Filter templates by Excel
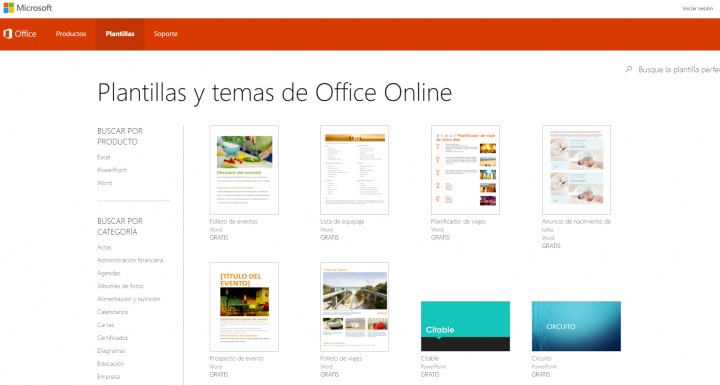 tap(103, 157)
